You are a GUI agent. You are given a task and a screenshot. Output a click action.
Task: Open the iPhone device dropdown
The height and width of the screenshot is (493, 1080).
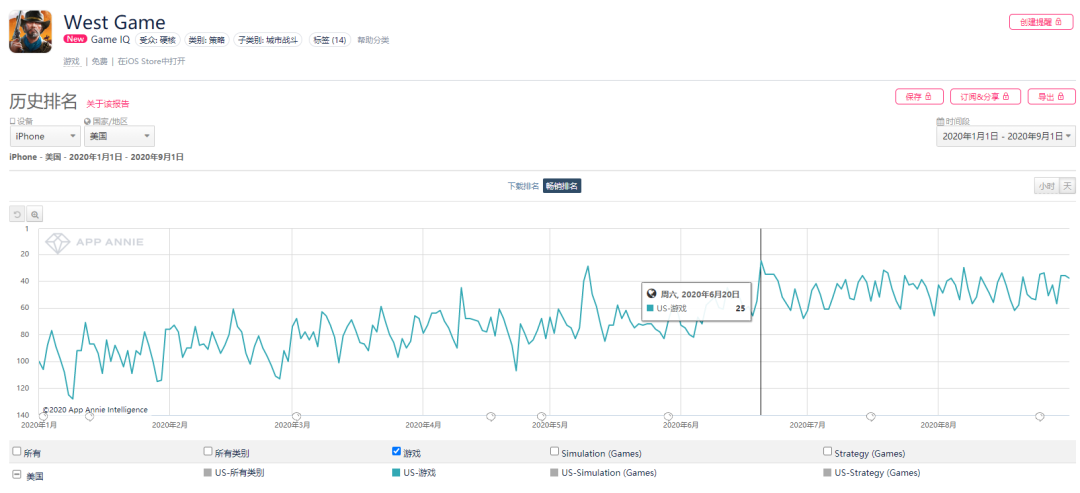point(44,136)
